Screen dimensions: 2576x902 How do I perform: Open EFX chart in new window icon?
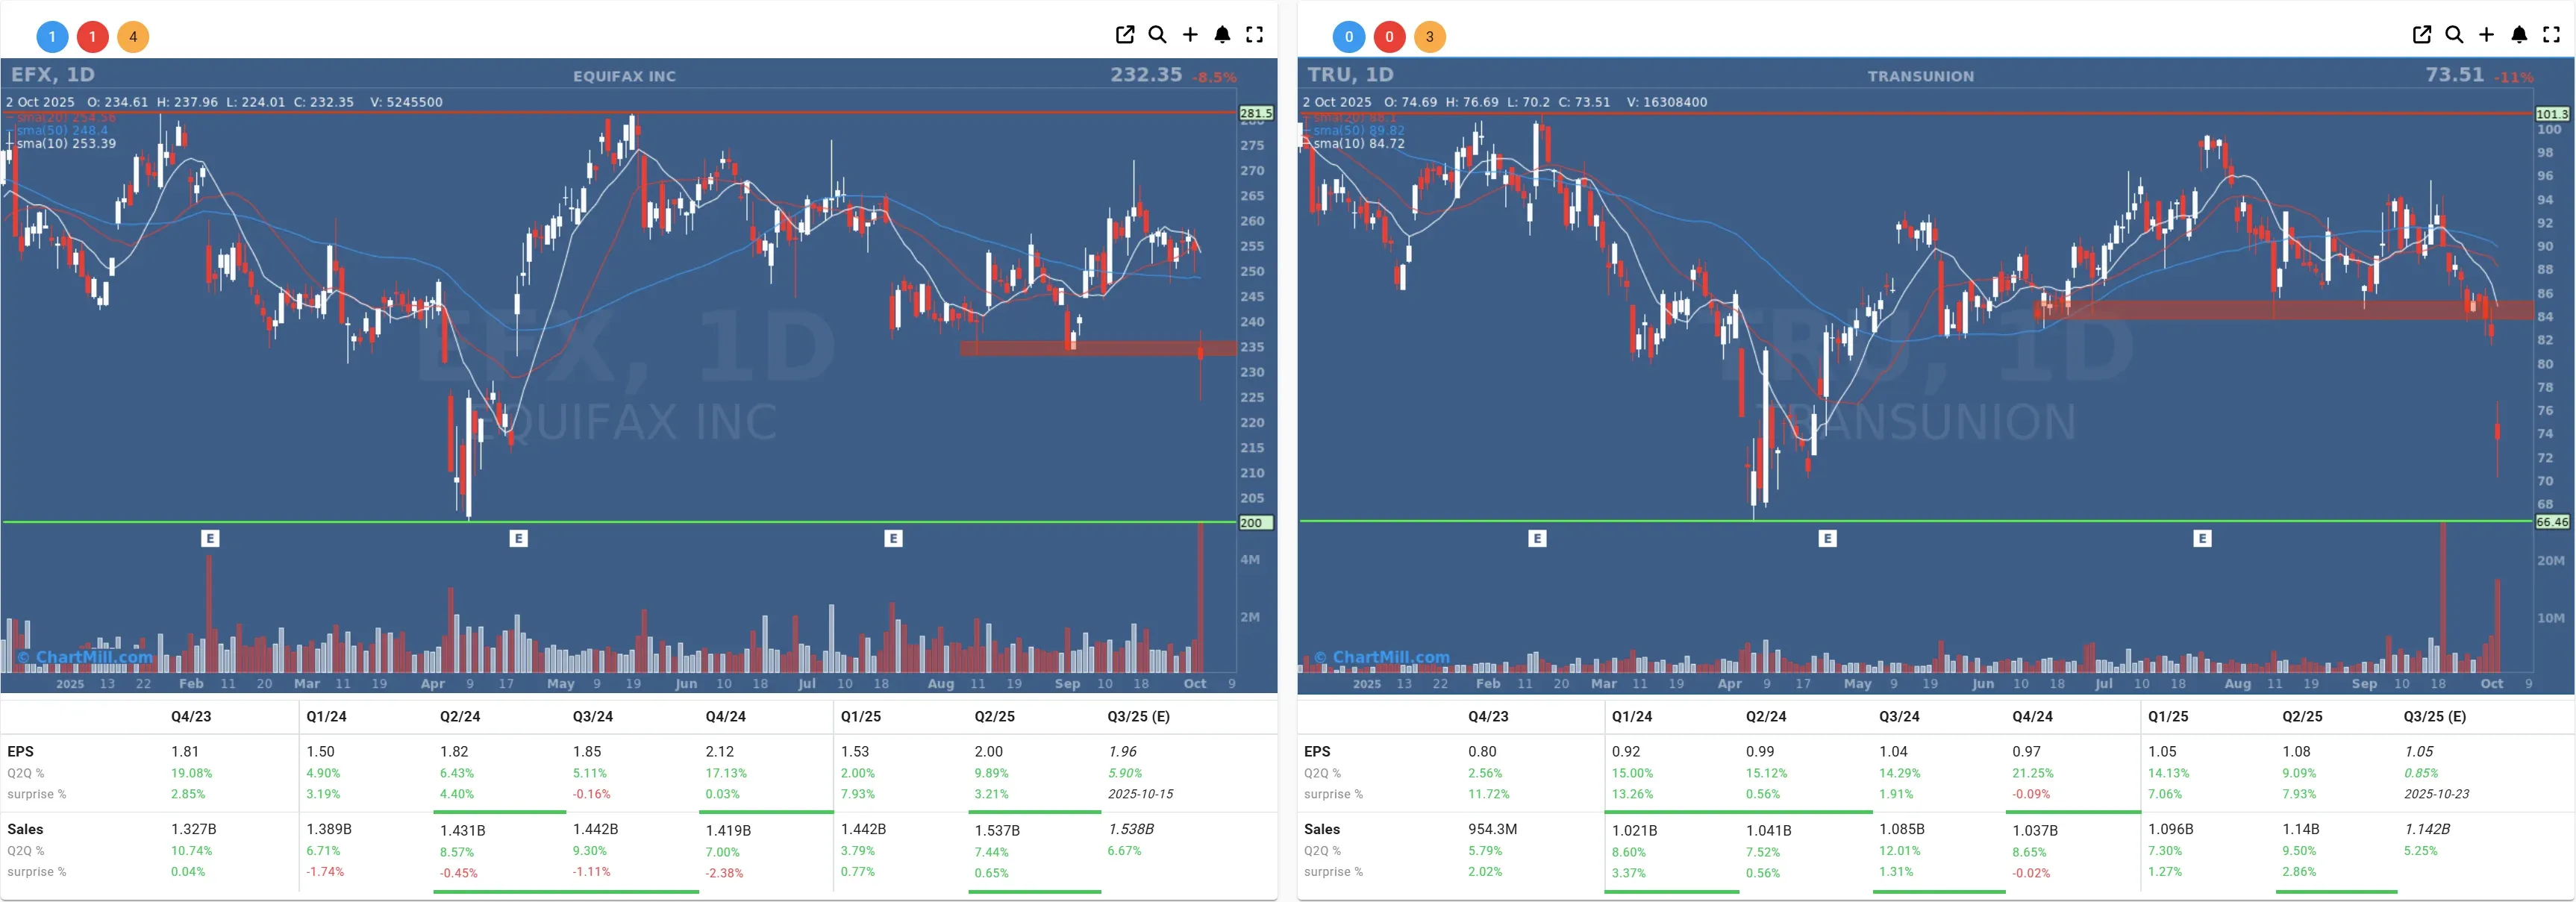(x=1125, y=35)
